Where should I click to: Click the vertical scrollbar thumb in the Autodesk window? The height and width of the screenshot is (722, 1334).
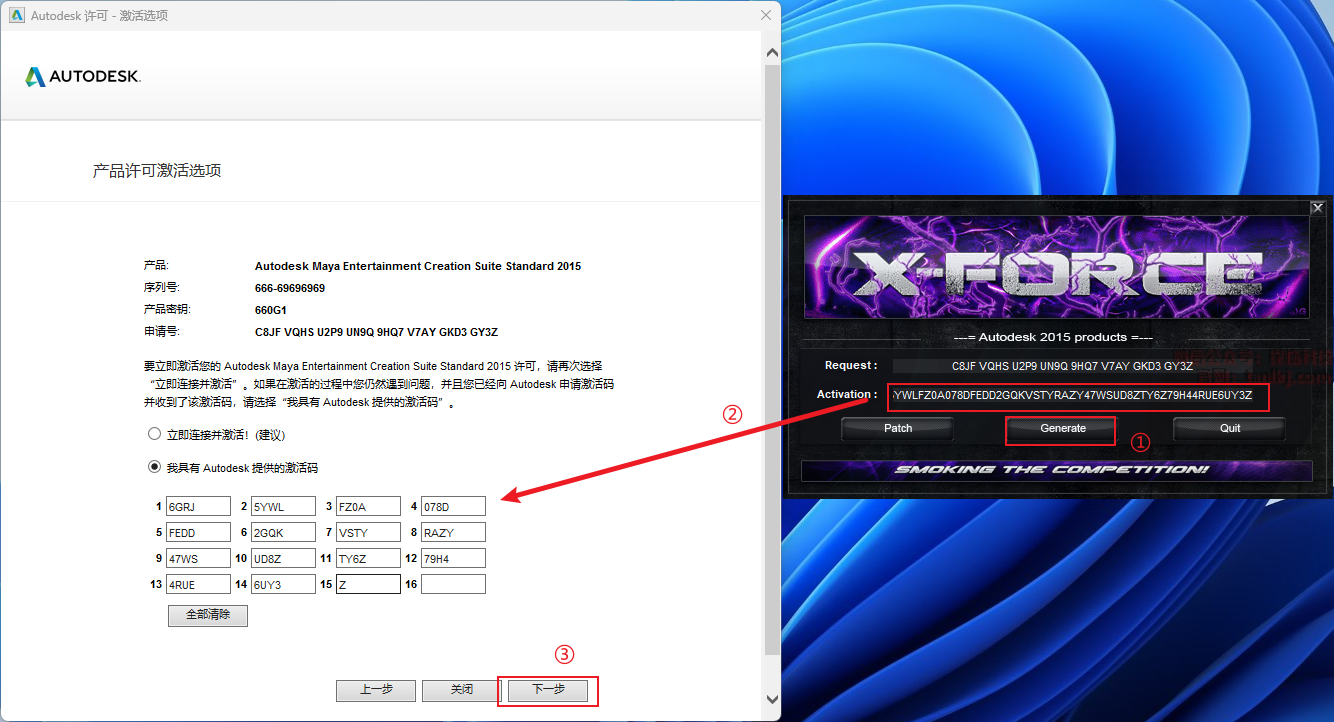tap(771, 360)
